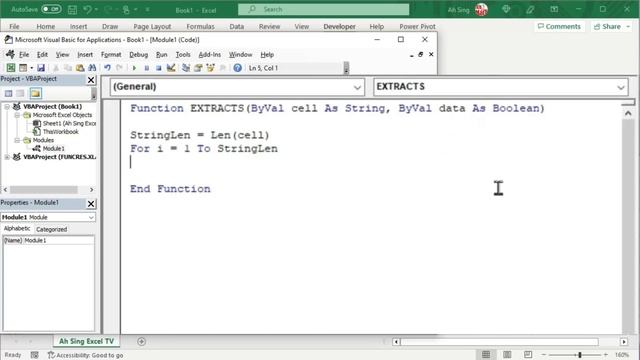
Task: Click the Break pause icon
Action: pyautogui.click(x=146, y=68)
